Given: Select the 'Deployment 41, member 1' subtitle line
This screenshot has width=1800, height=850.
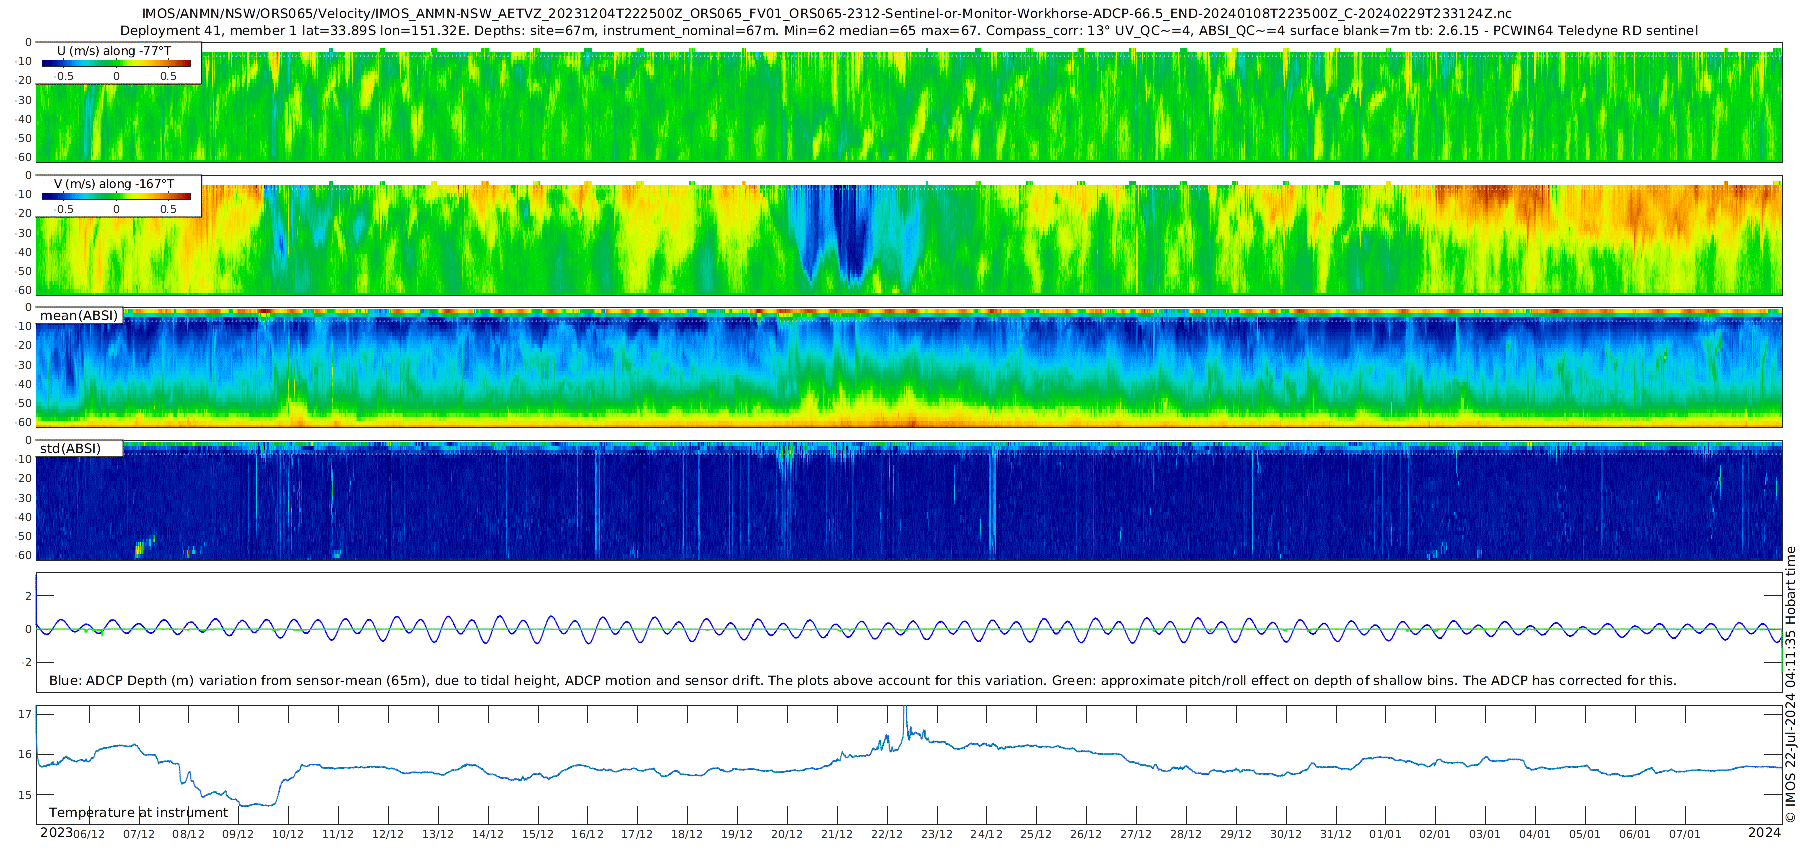Looking at the screenshot, I should [908, 30].
